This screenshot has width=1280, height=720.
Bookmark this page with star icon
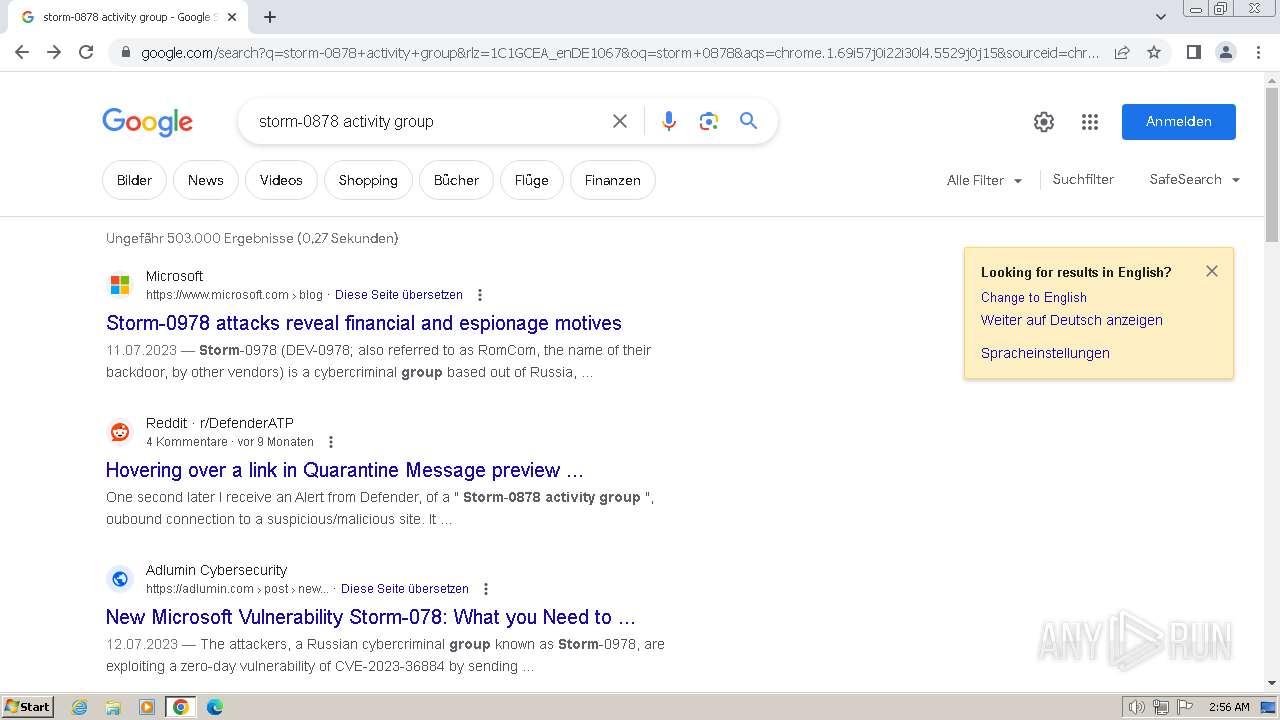(x=1154, y=52)
